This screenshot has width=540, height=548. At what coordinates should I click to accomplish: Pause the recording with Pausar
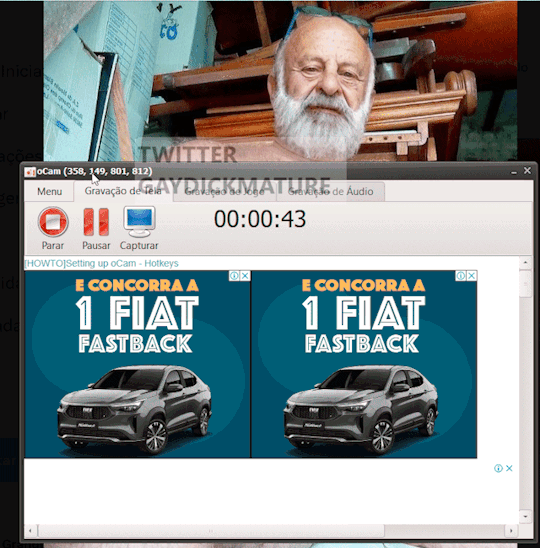coord(96,228)
